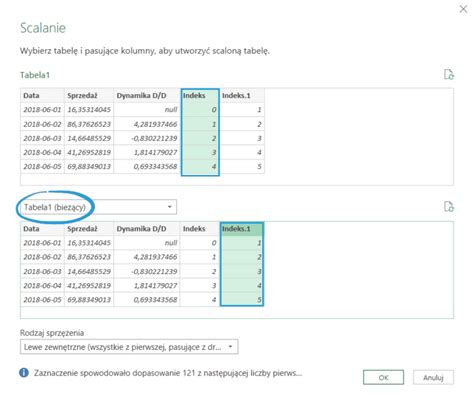Viewport: 474px width, 404px height.
Task: Select Dynamika D/D header in bottom table
Action: click(x=147, y=229)
